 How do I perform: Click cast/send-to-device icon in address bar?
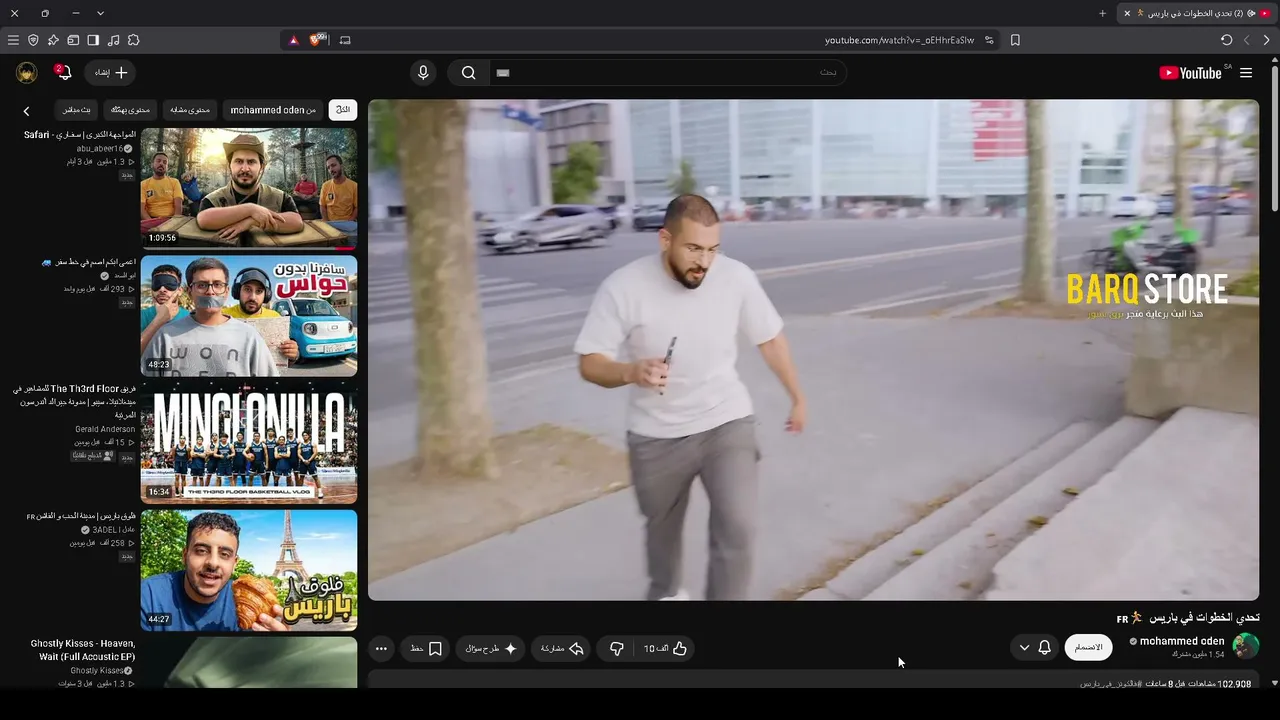coord(345,40)
